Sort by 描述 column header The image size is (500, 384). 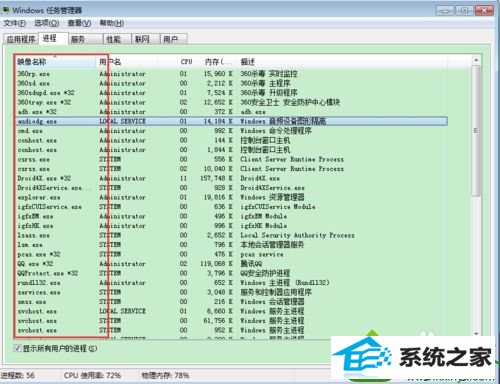342,62
